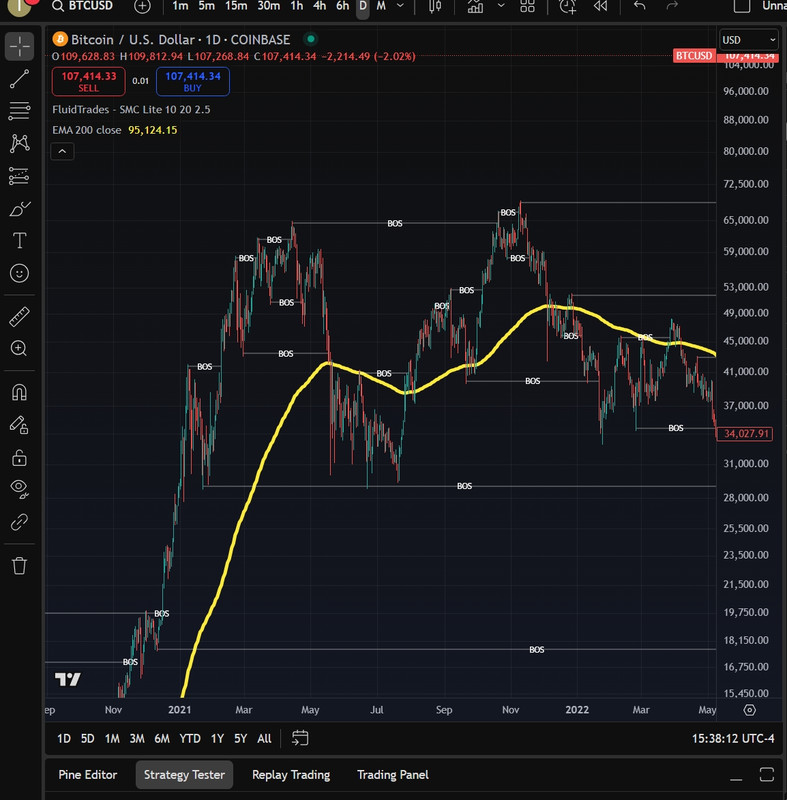Toggle stay in drawing mode
This screenshot has height=800, width=787.
pos(19,425)
